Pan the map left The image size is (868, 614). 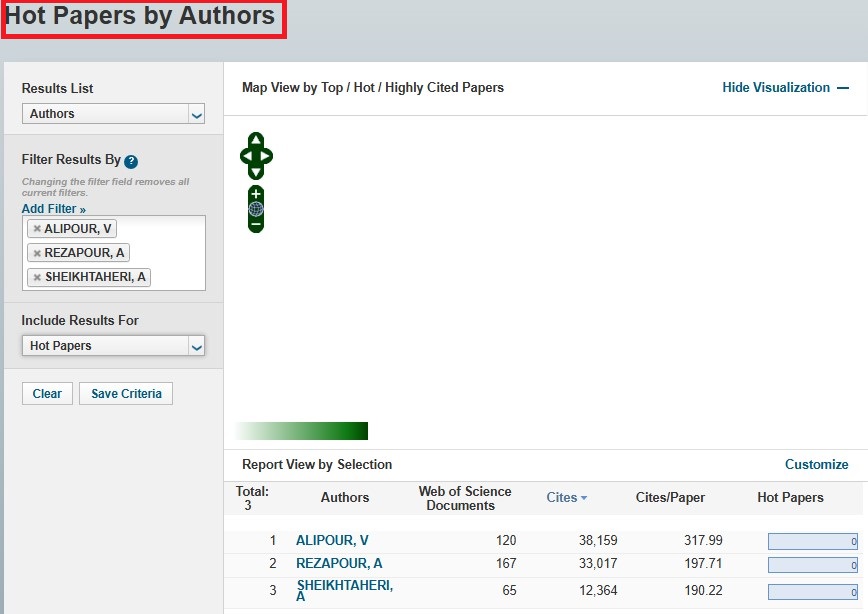click(x=246, y=156)
